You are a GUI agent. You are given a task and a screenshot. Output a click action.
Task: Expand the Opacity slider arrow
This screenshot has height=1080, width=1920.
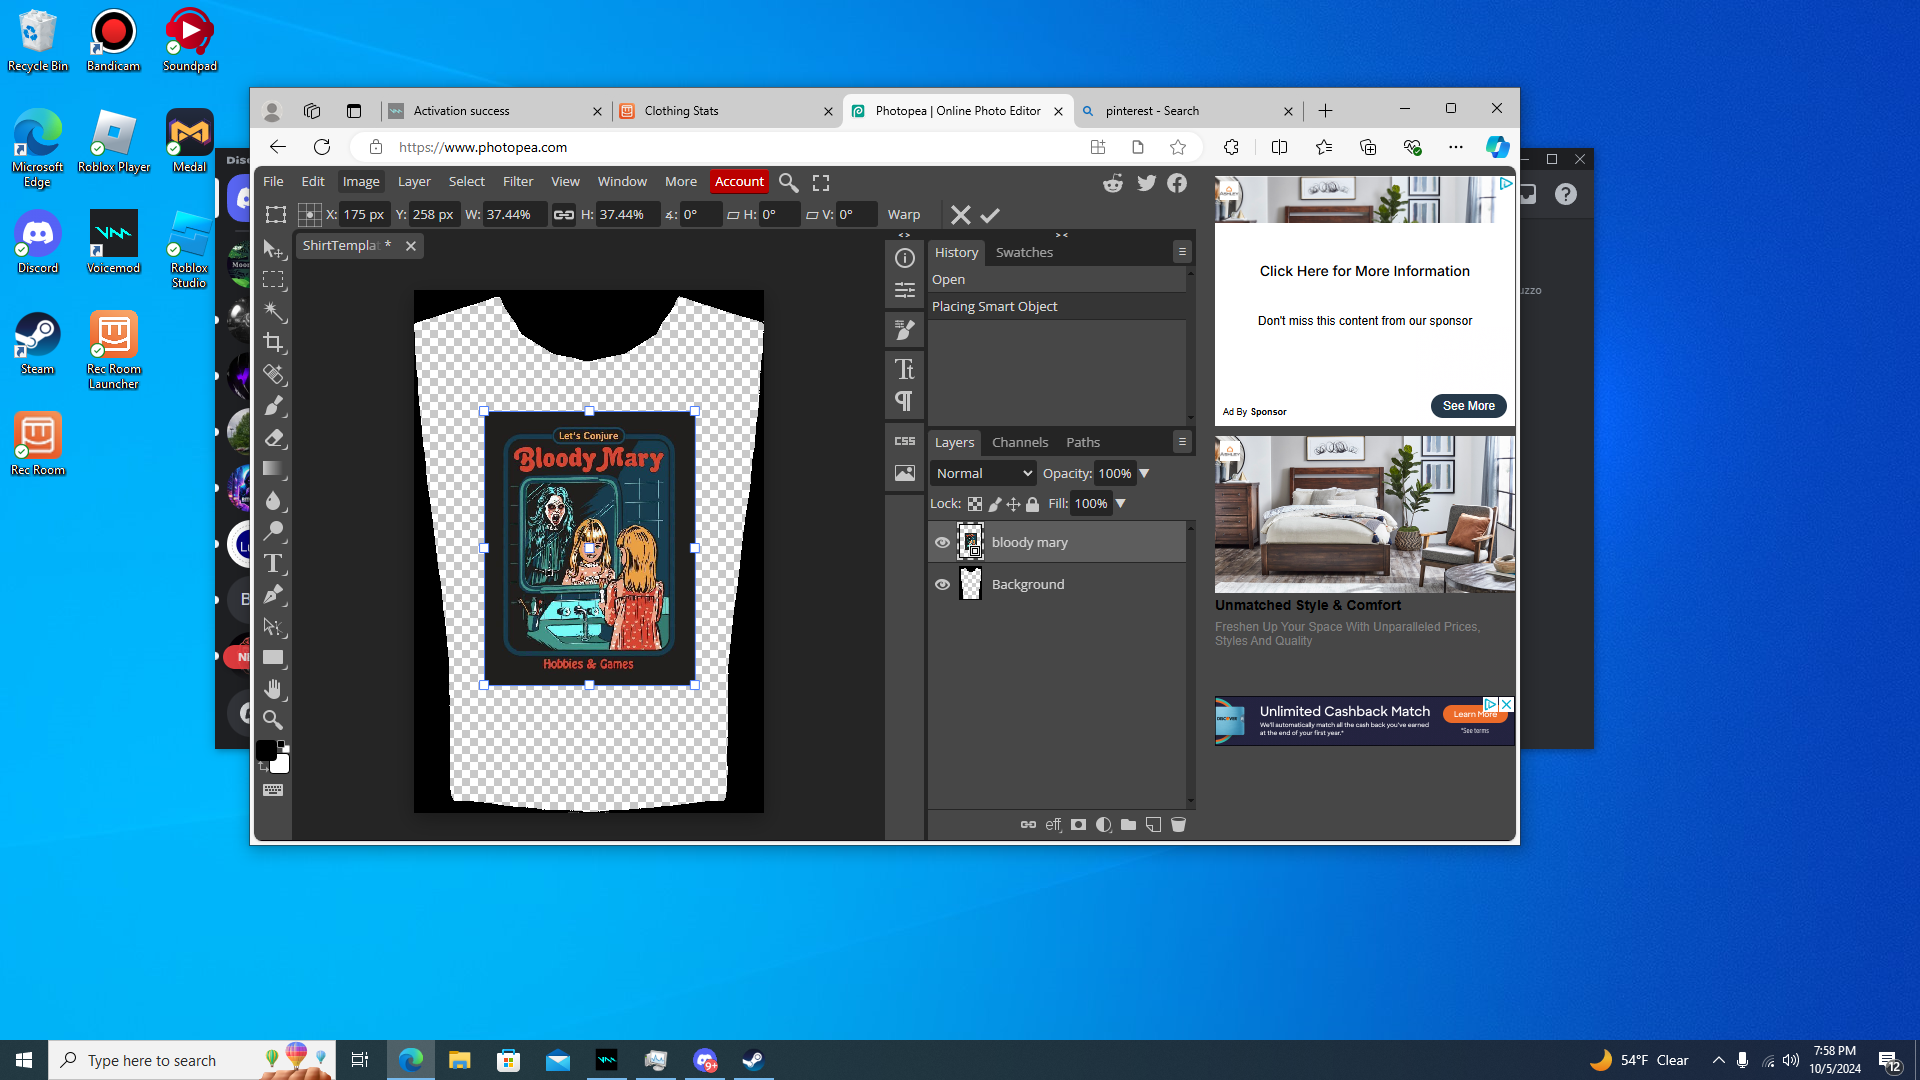pos(1145,473)
